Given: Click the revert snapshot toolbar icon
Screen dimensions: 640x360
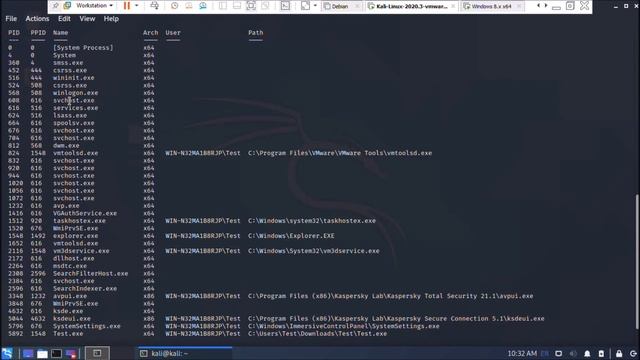Looking at the screenshot, I should (x=189, y=6).
